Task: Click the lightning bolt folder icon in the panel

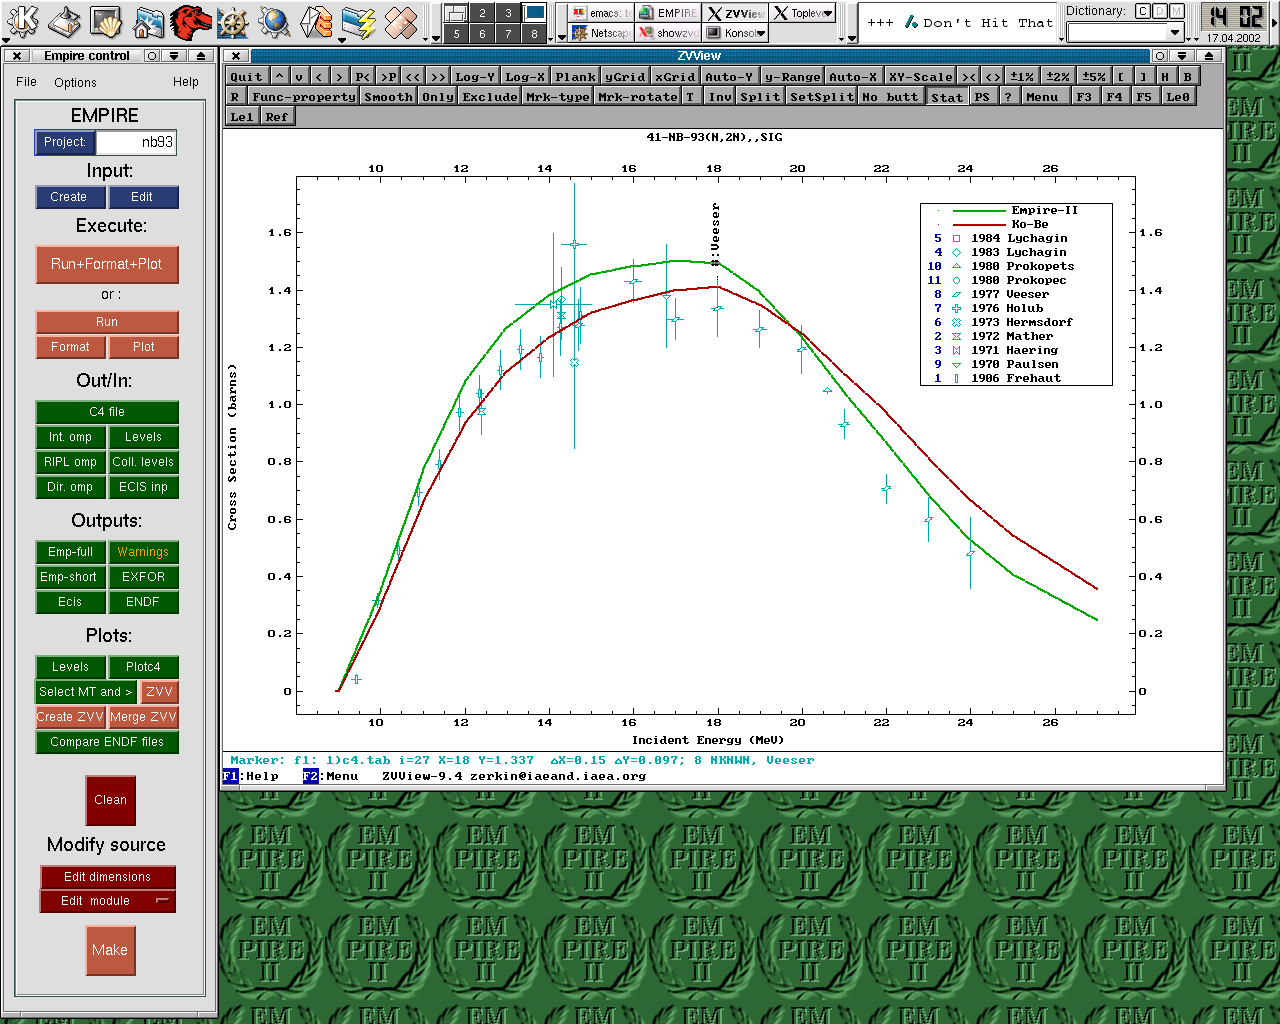Action: [358, 20]
